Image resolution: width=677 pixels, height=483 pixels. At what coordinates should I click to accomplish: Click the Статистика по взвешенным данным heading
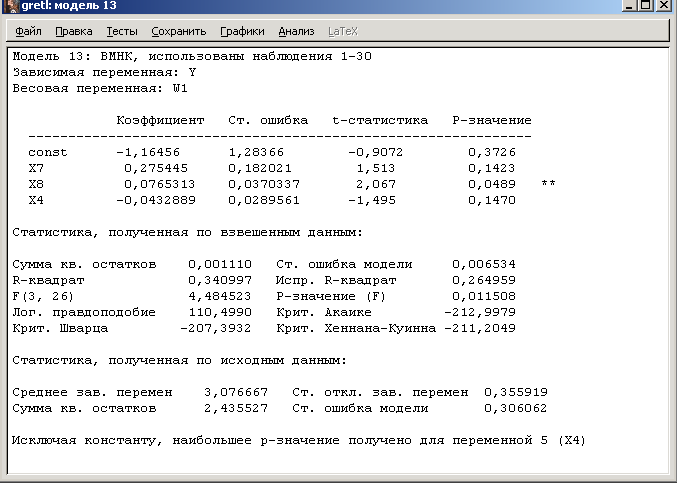[x=188, y=233]
